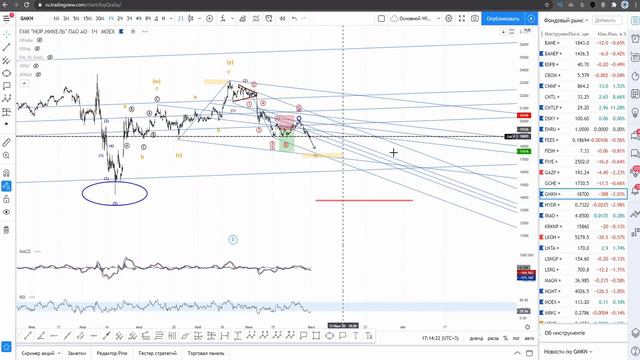Select the zoom-in magnifier tool
The width and height of the screenshot is (640, 360).
click(7, 156)
